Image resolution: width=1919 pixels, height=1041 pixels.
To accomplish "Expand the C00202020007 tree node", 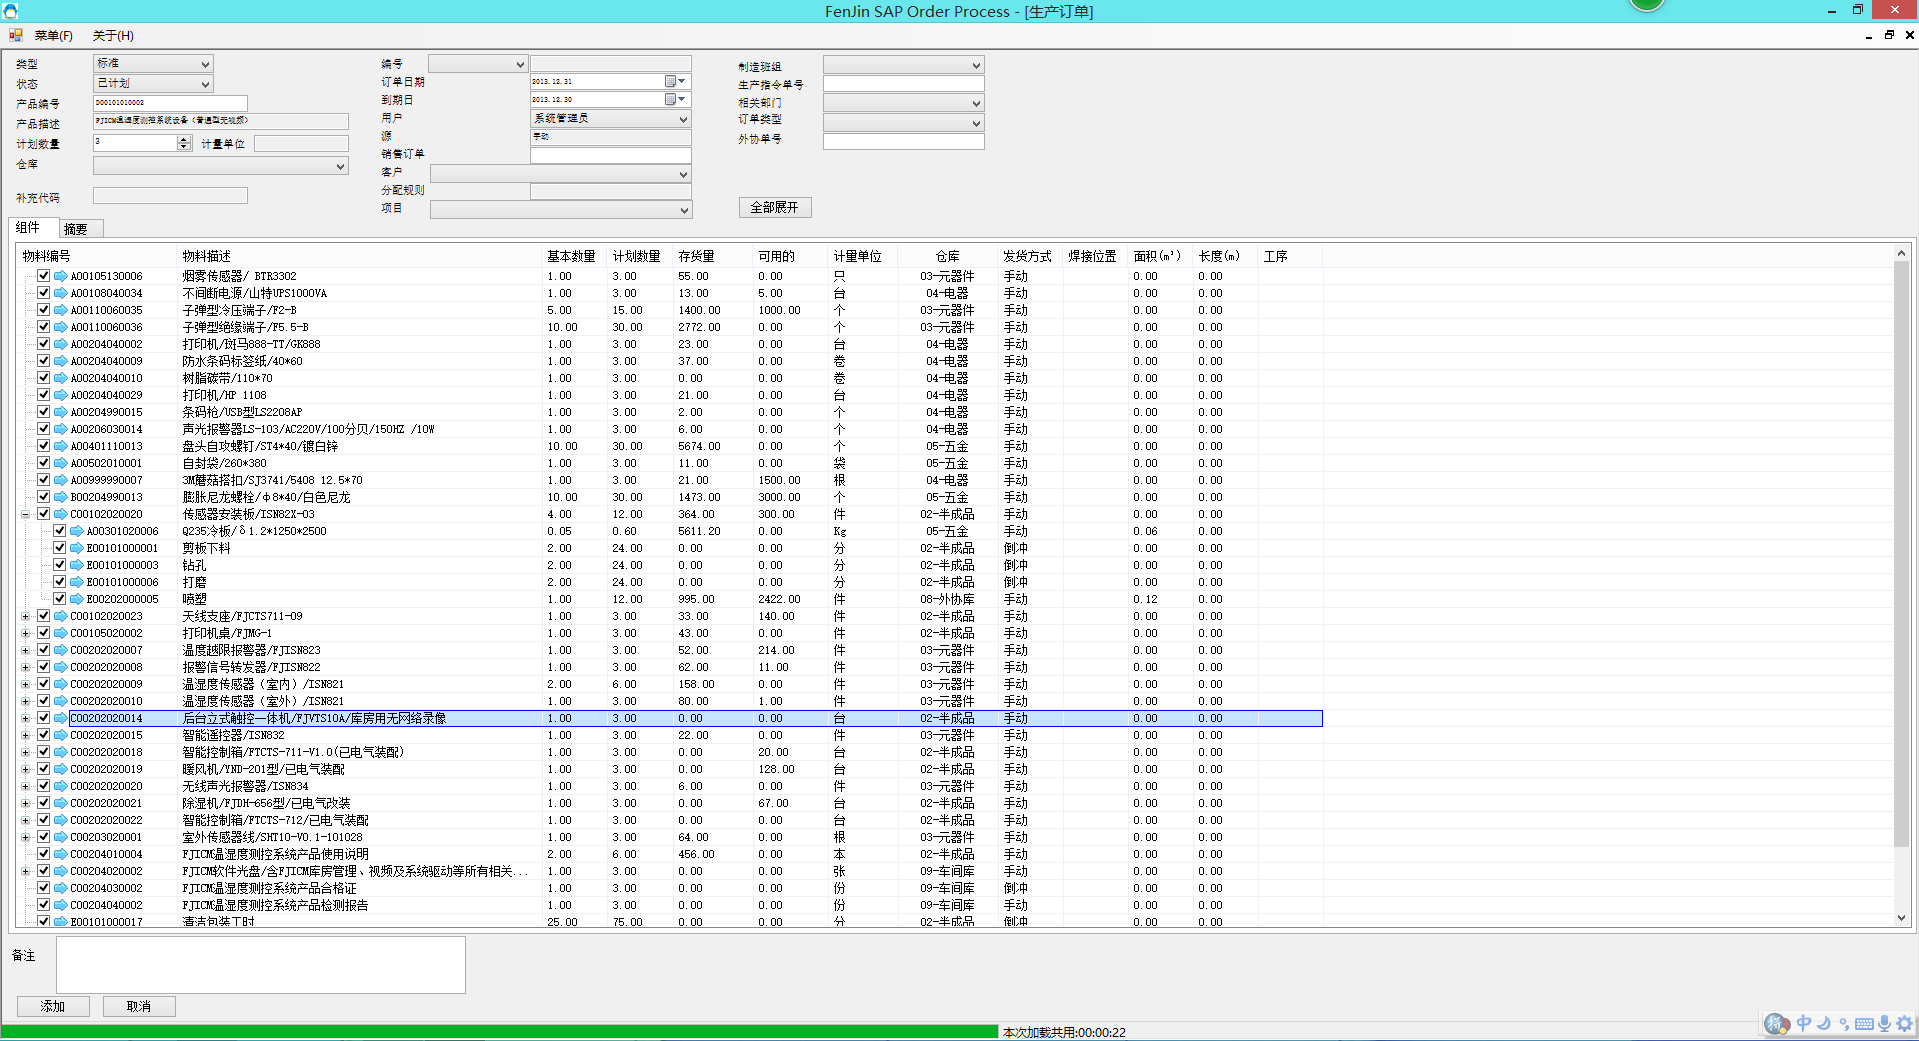I will (25, 650).
